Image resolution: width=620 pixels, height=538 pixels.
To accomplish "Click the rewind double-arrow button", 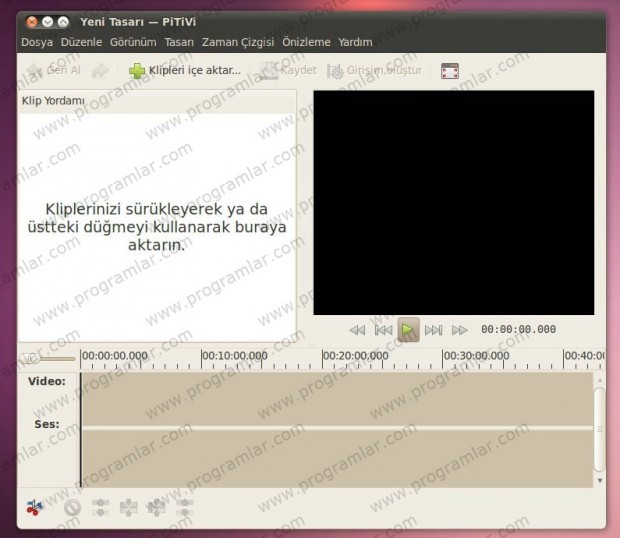I will (x=357, y=330).
